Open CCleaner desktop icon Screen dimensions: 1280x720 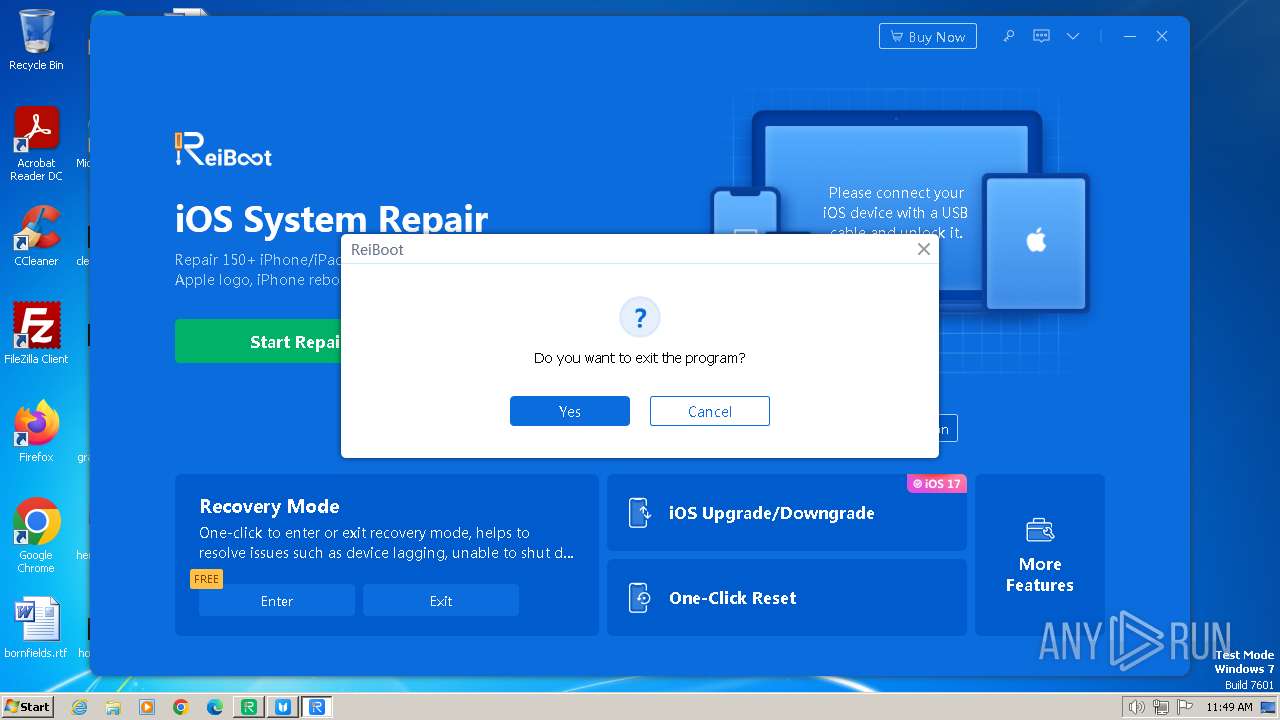(x=36, y=237)
